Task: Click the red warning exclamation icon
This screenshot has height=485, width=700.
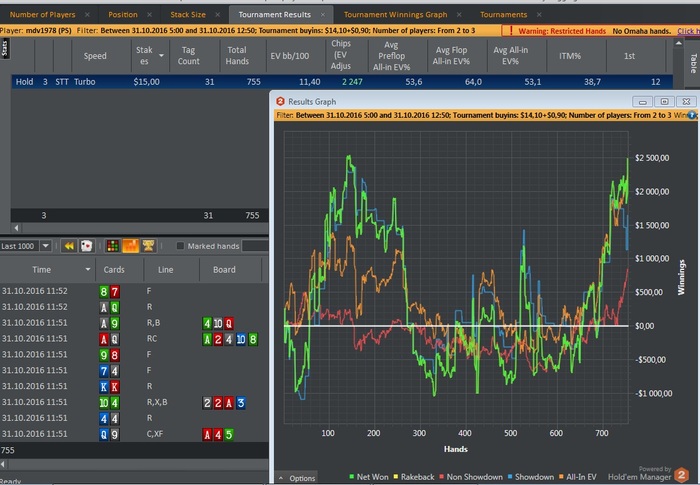Action: click(511, 31)
